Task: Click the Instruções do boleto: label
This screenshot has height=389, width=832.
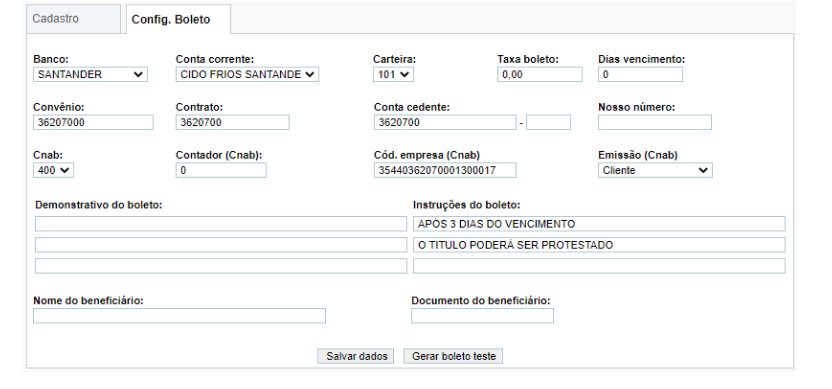Action: point(467,205)
